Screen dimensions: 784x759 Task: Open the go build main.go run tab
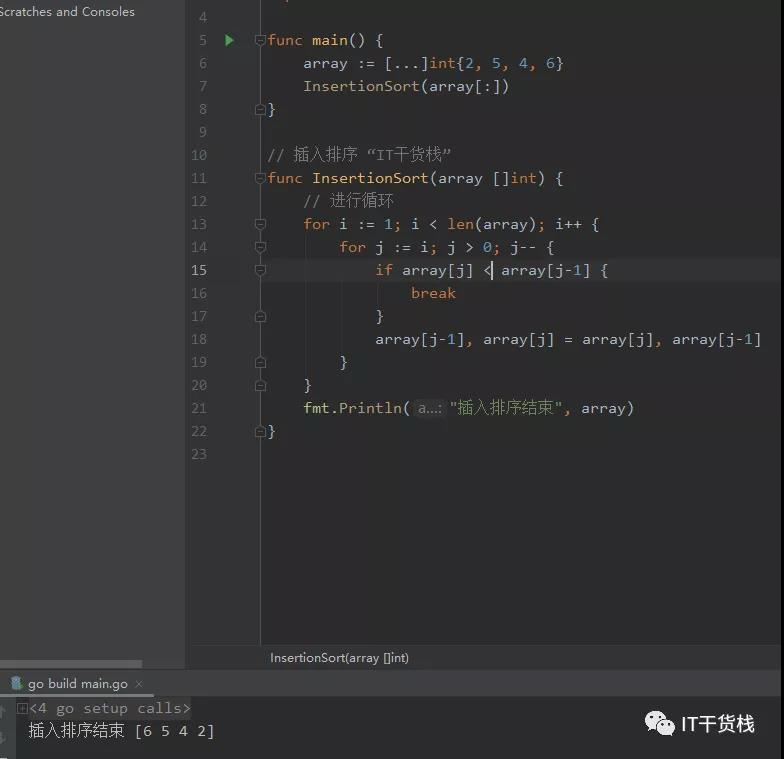coord(78,684)
